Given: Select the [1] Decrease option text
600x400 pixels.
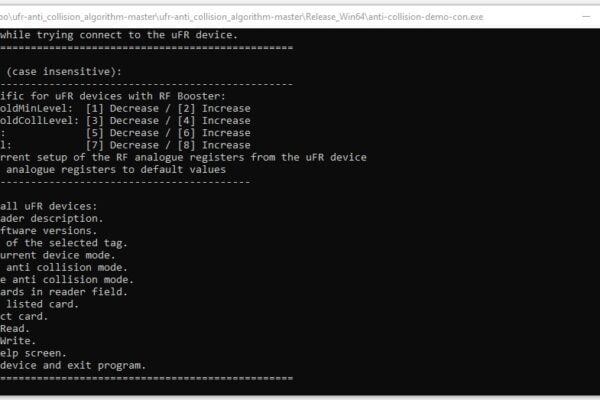Looking at the screenshot, I should click(122, 108).
